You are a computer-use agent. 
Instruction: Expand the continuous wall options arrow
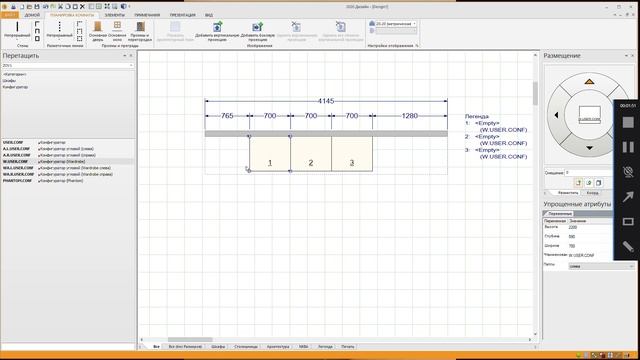17,40
